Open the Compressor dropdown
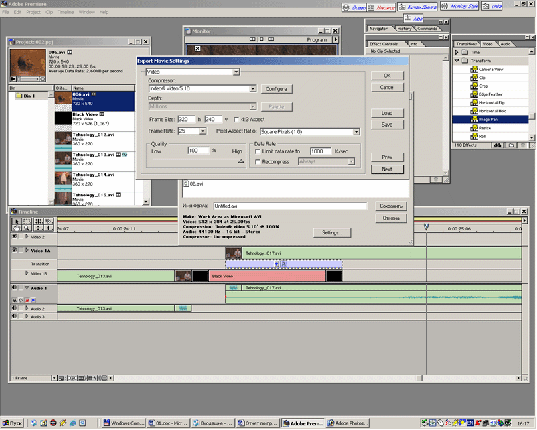Screen dimensions: 537x430 point(252,89)
